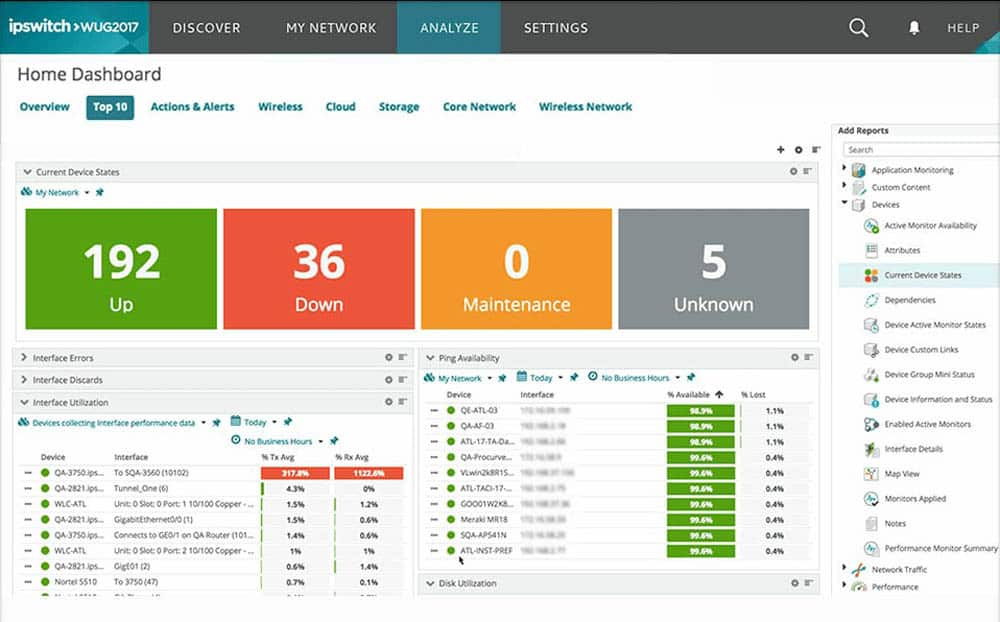1000x622 pixels.
Task: Open gear settings of Interface Discards panel
Action: 388,380
